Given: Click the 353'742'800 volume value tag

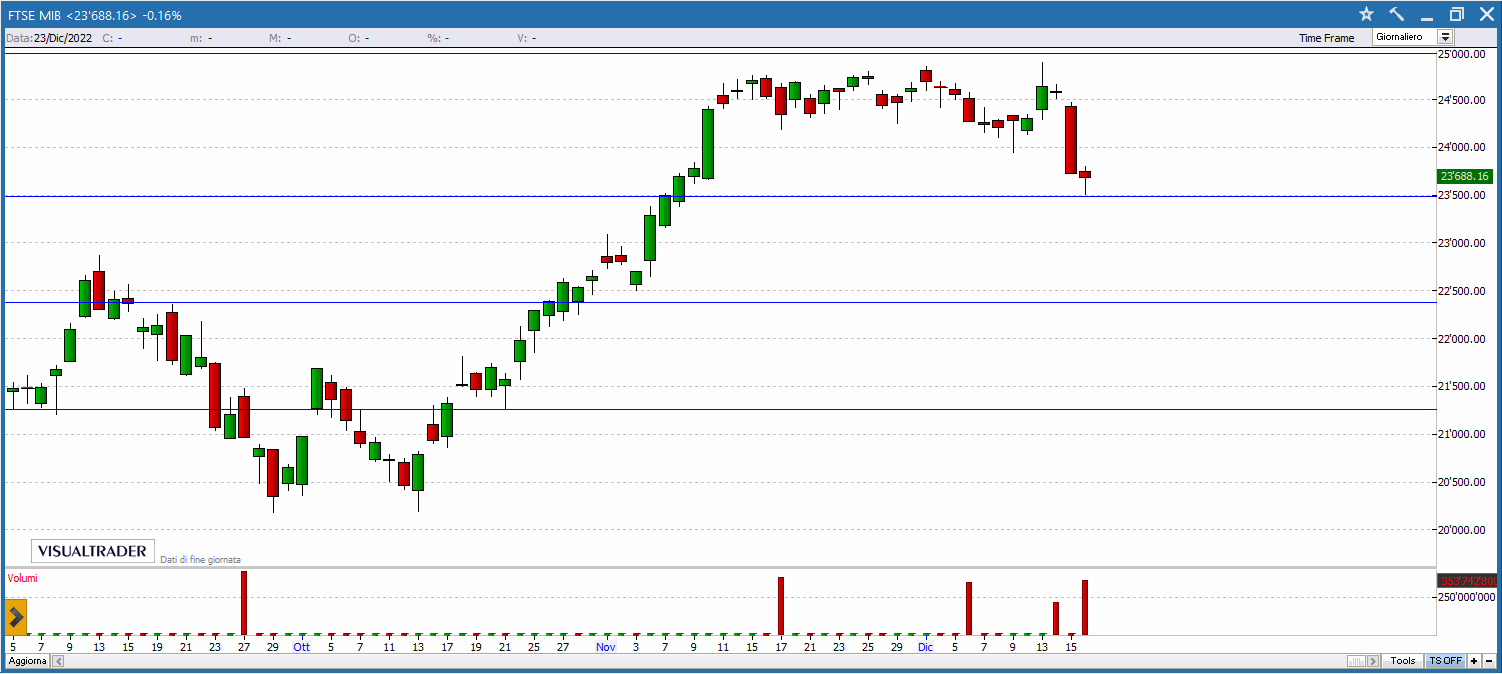Looking at the screenshot, I should point(1467,581).
